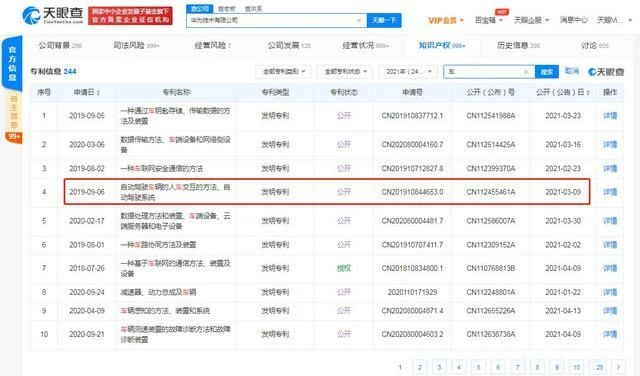Open 详情 for patent row 5
The height and width of the screenshot is (376, 640).
click(610, 221)
